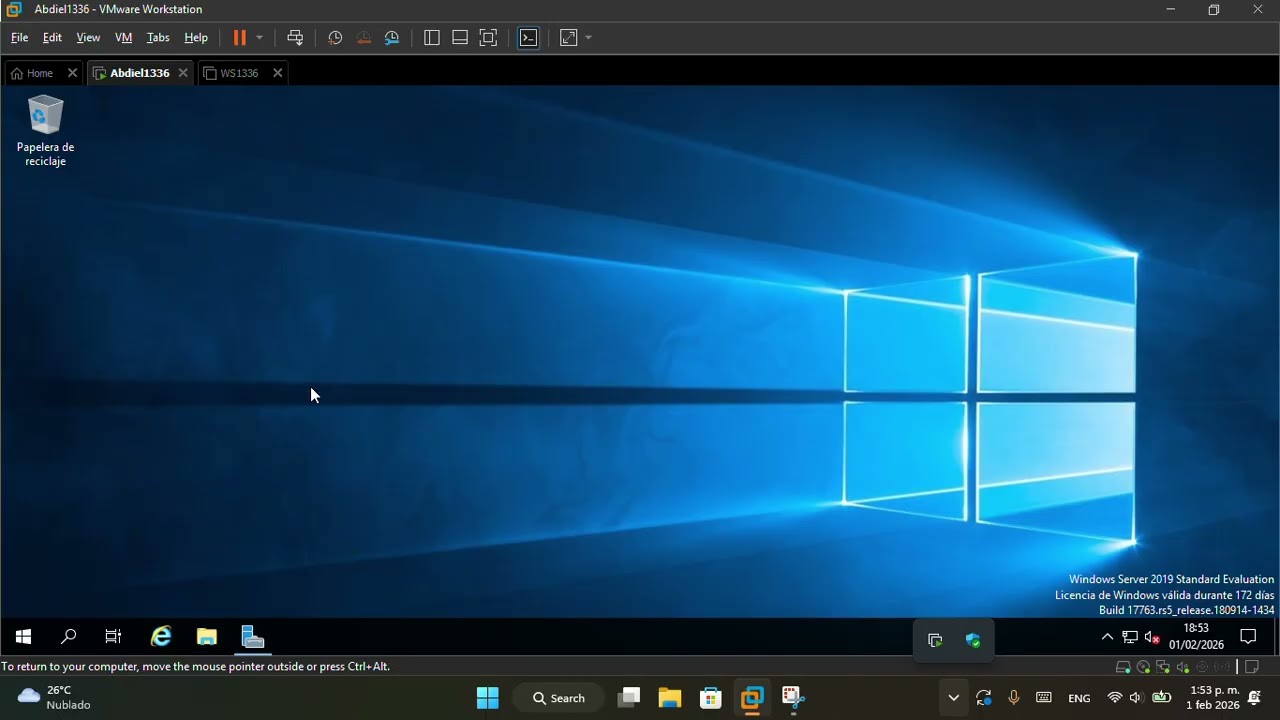Click the host battery charging icon
Viewport: 1280px width, 720px height.
pos(1162,698)
